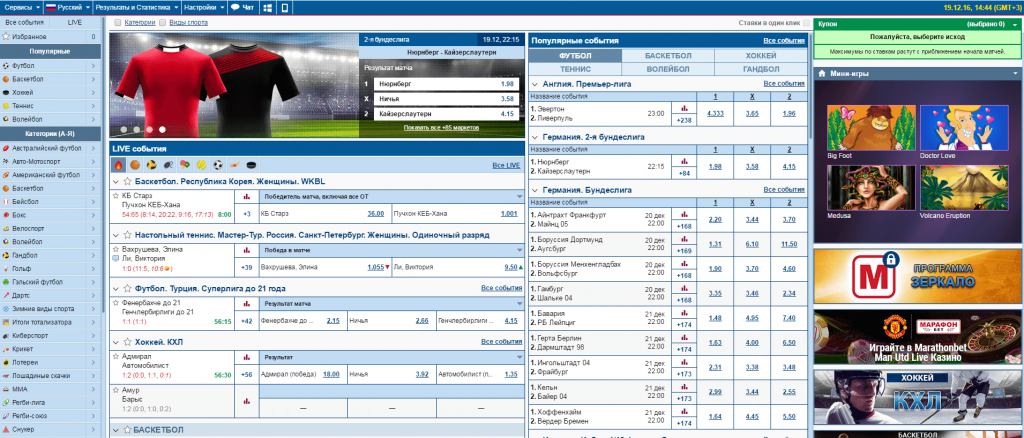The image size is (1024, 438).
Task: Click the Избранное star in sidebar
Action: coord(6,37)
